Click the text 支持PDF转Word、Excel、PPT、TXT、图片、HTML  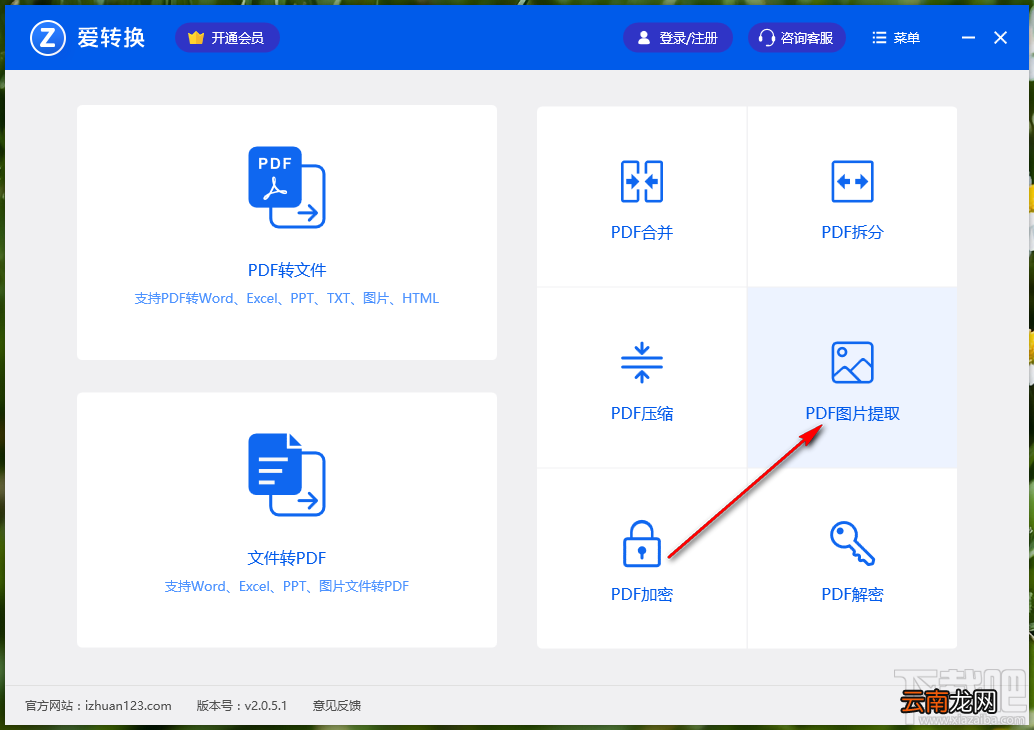287,299
